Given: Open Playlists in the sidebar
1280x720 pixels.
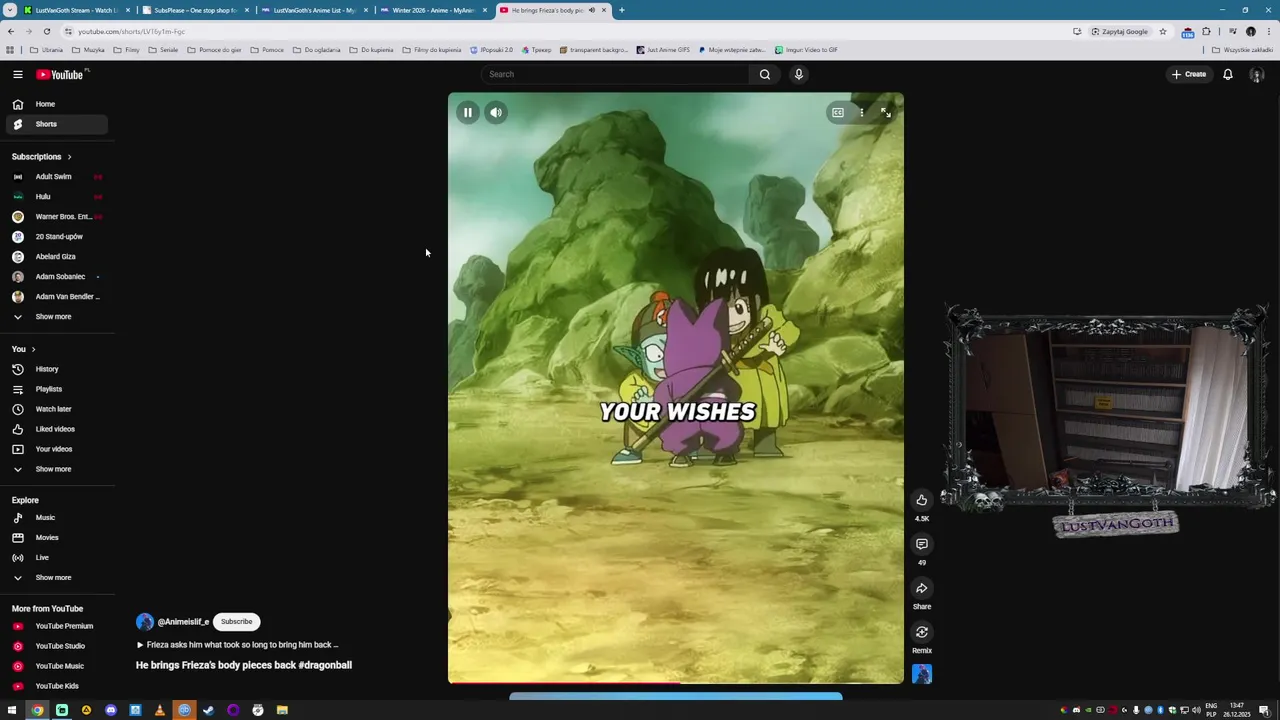Looking at the screenshot, I should 56,389.
